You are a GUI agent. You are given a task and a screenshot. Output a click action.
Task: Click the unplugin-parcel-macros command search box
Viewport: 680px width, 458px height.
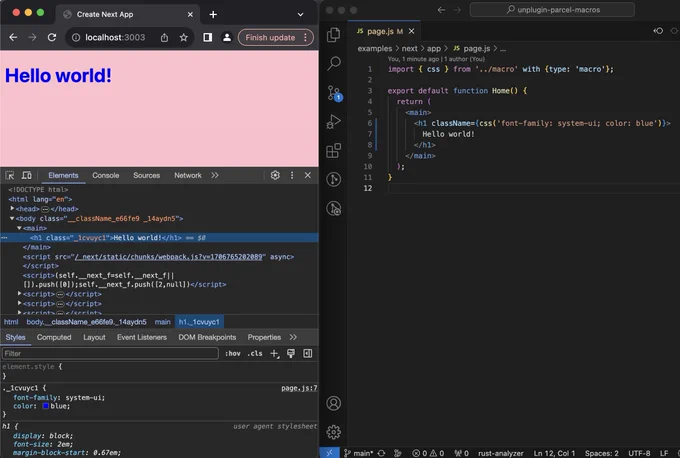552,10
